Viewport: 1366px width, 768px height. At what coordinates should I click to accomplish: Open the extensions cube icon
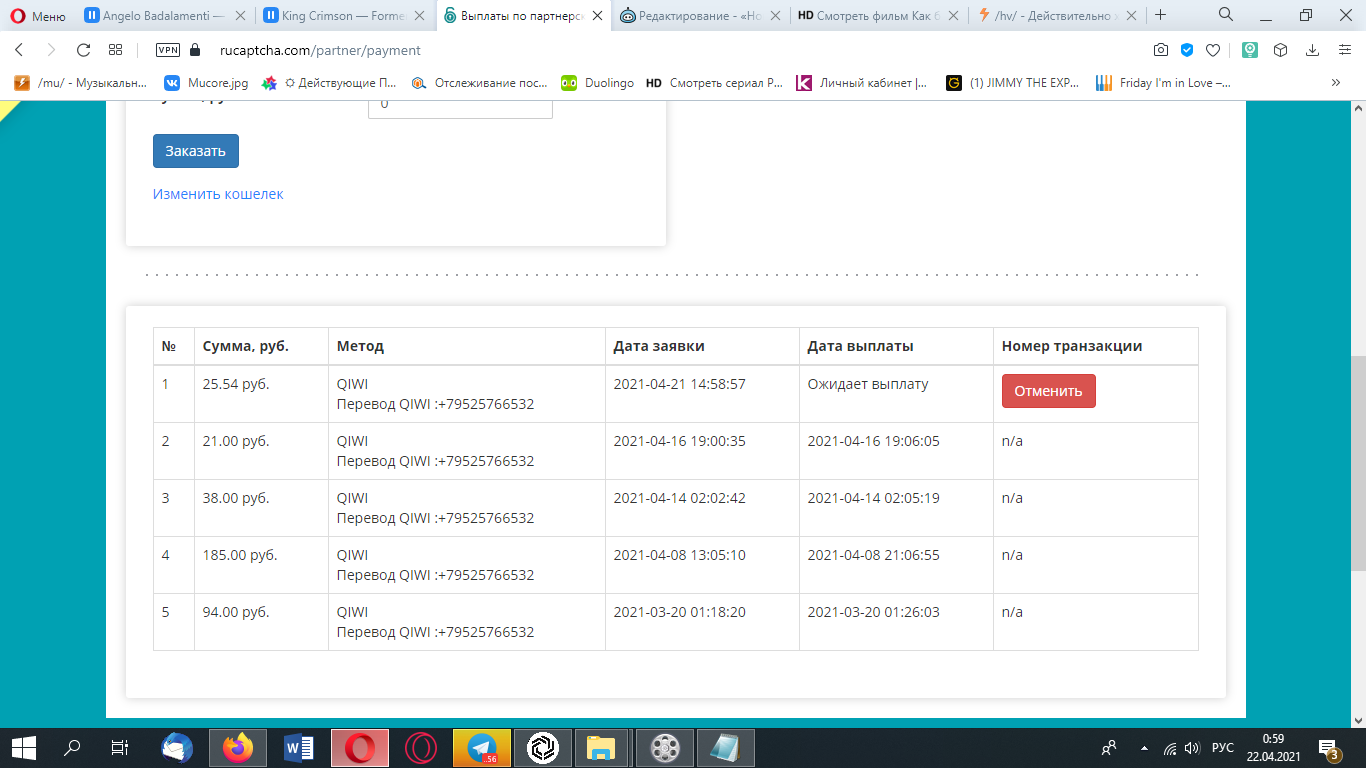[1280, 50]
